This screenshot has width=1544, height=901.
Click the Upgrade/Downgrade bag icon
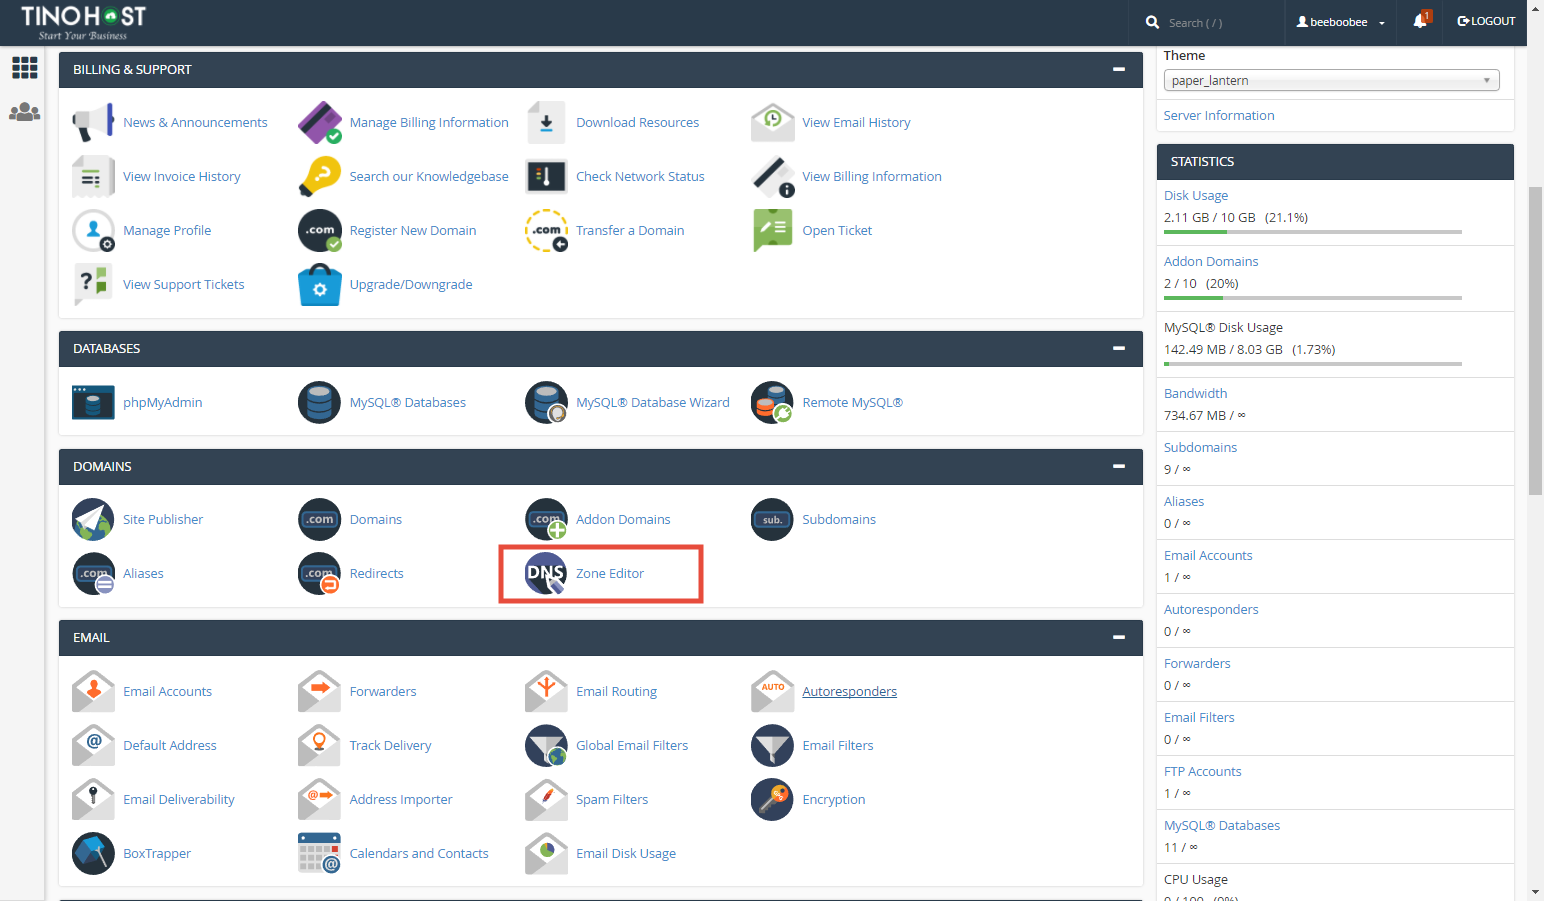tap(320, 285)
